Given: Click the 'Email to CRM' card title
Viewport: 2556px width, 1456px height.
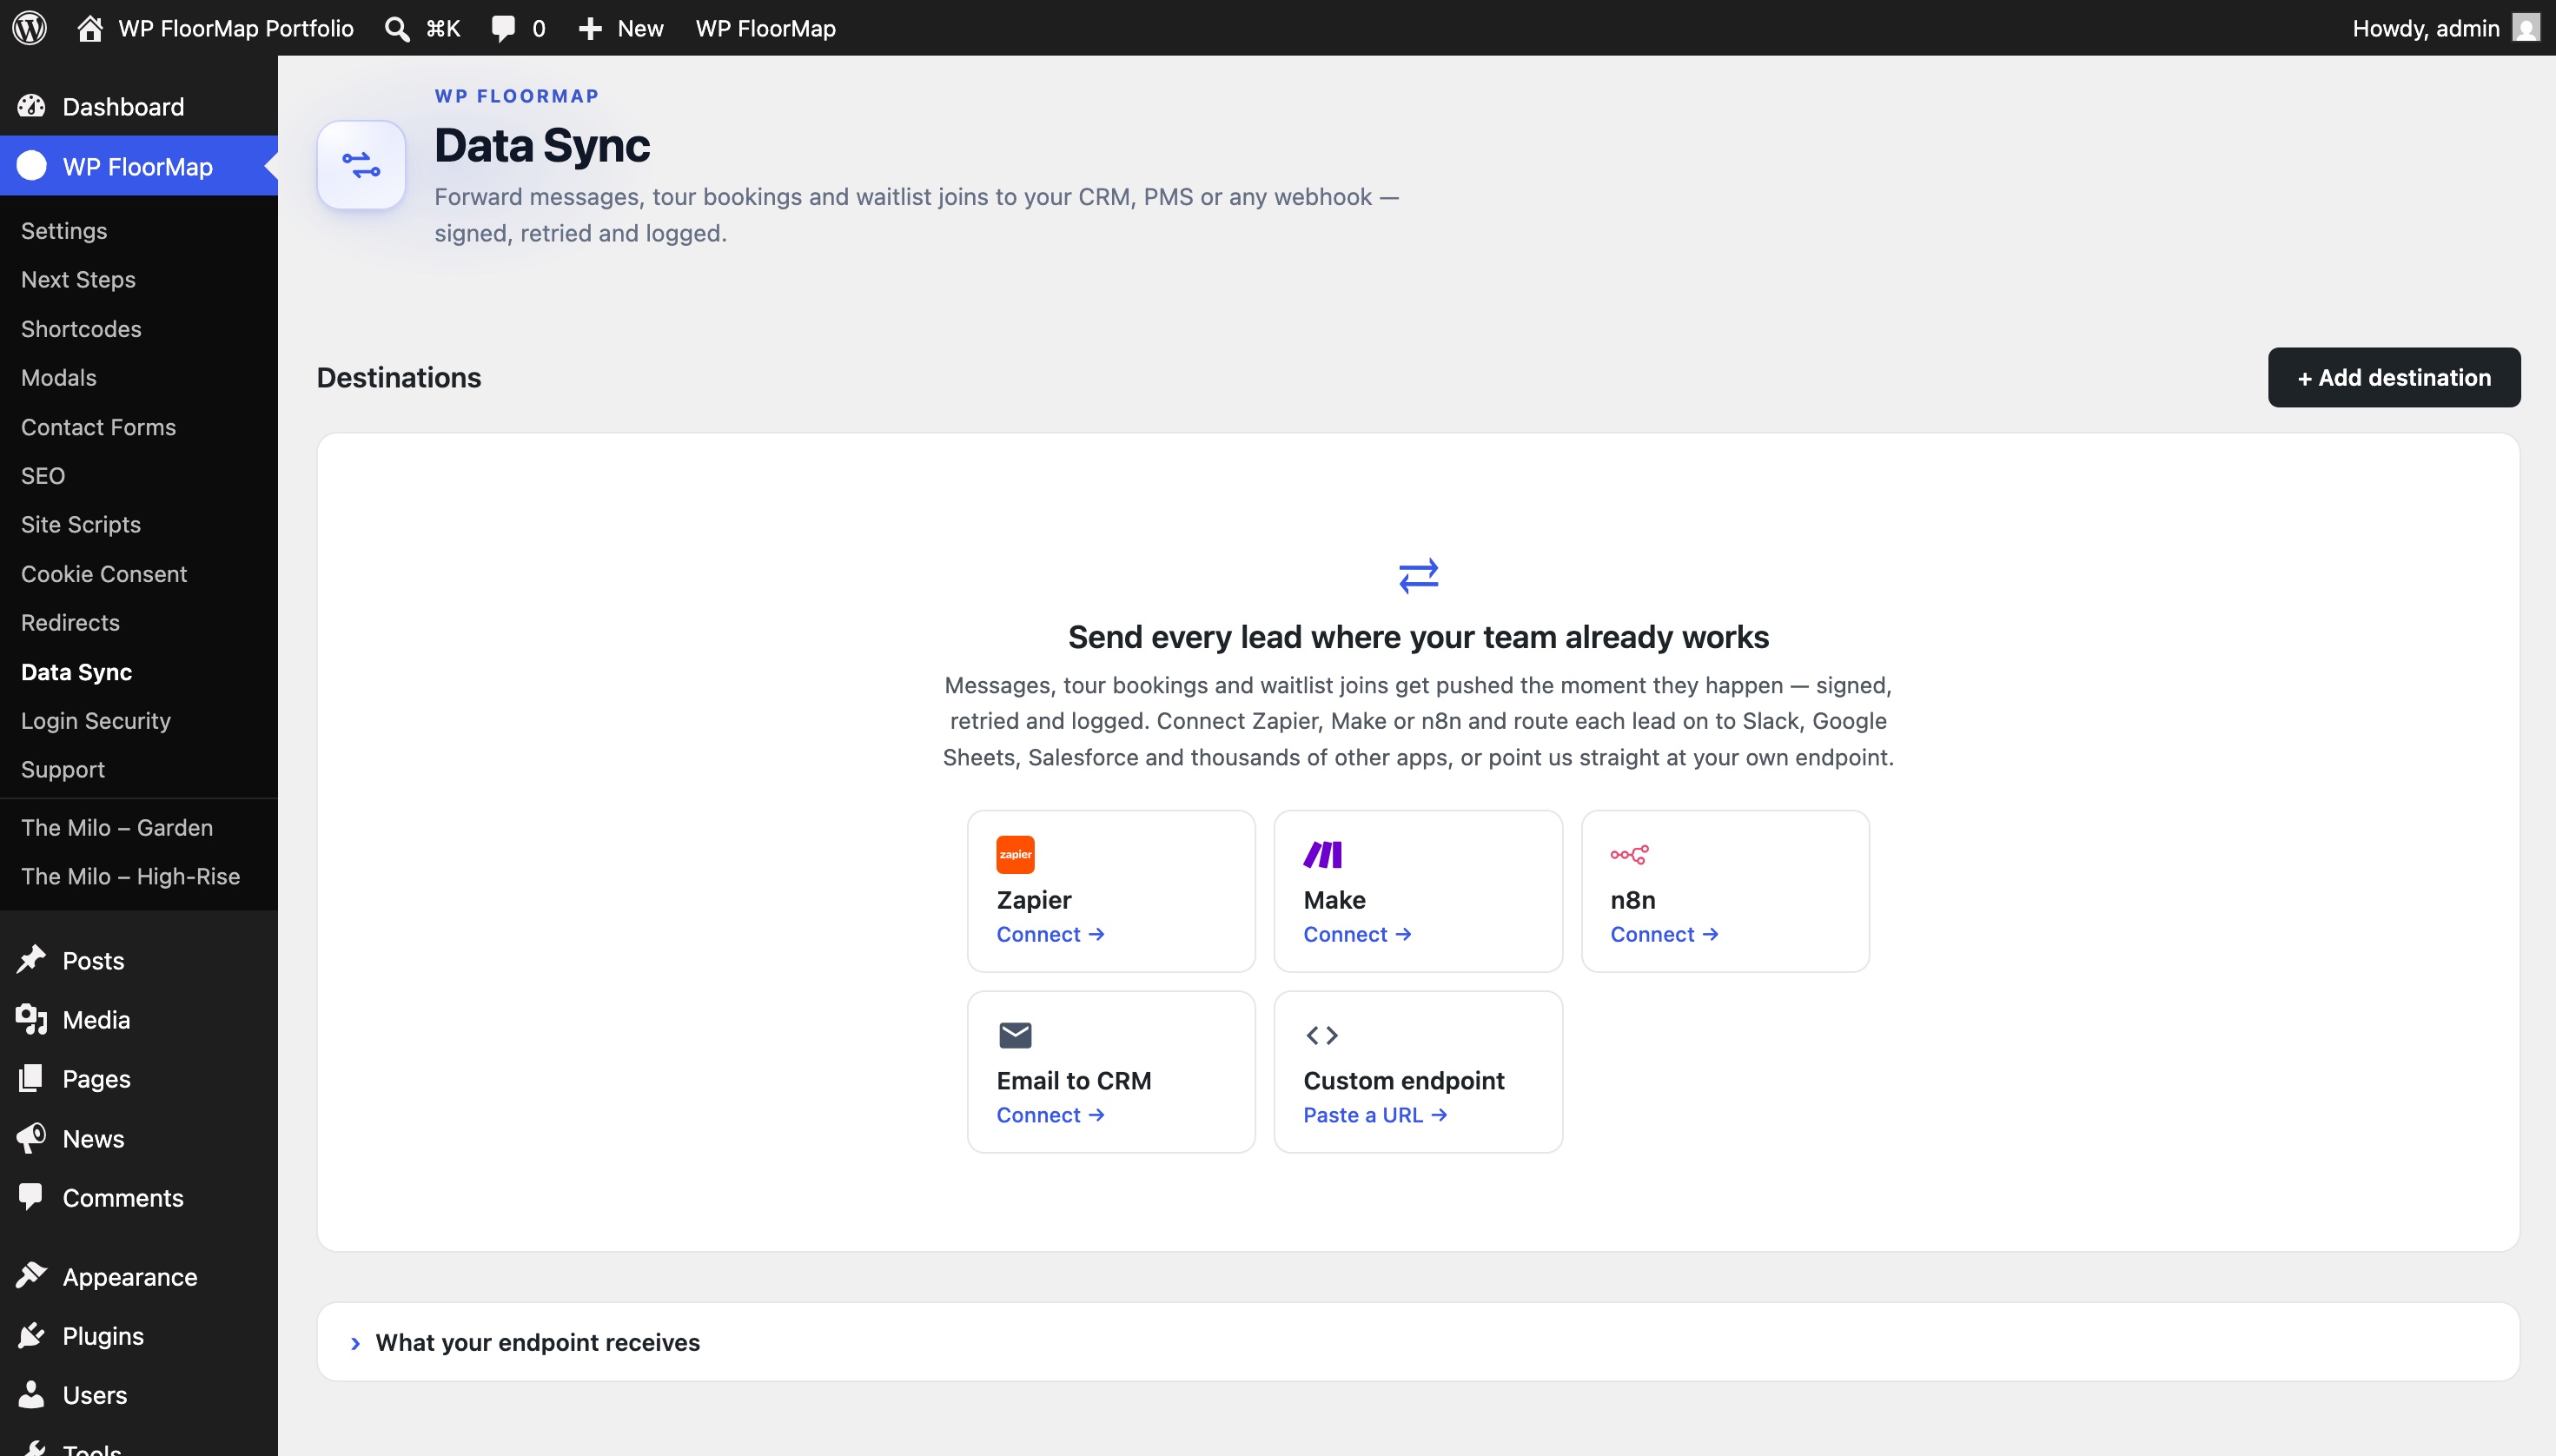Looking at the screenshot, I should tap(1073, 1081).
